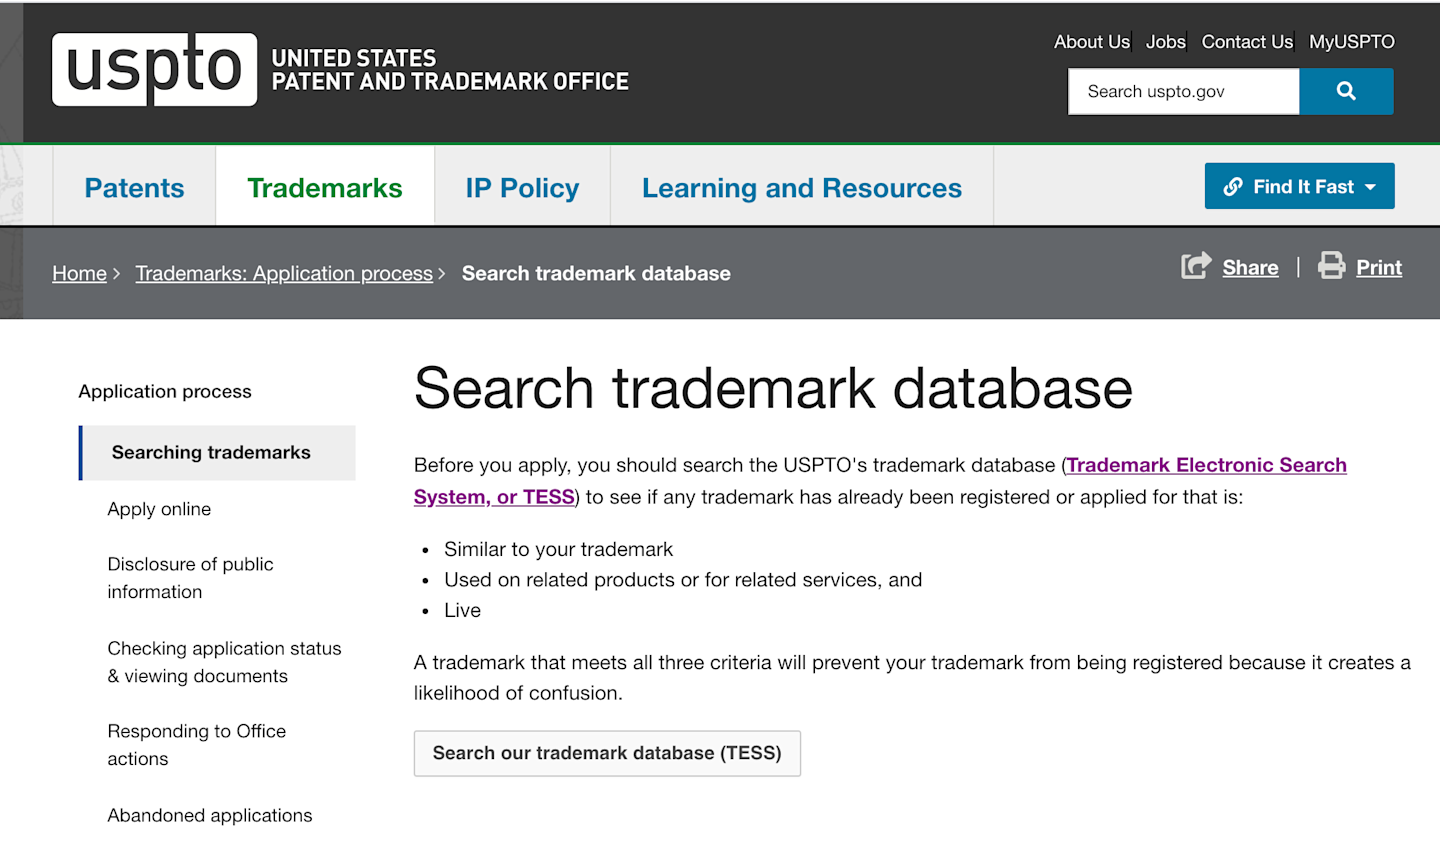
Task: Open the IP Policy menu tab
Action: point(522,188)
